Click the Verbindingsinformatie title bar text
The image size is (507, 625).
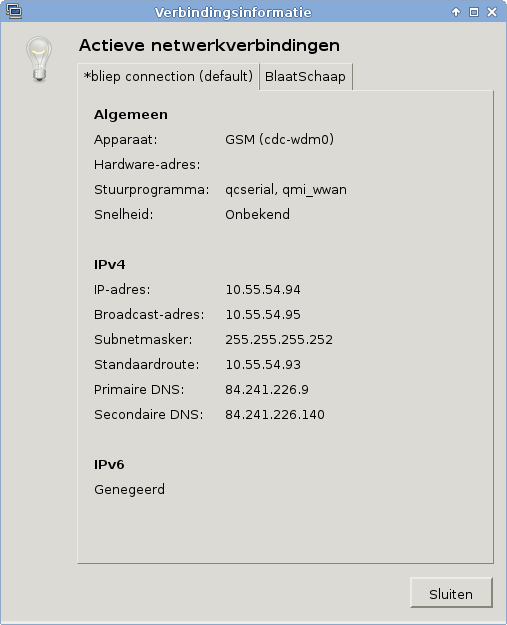(x=233, y=12)
